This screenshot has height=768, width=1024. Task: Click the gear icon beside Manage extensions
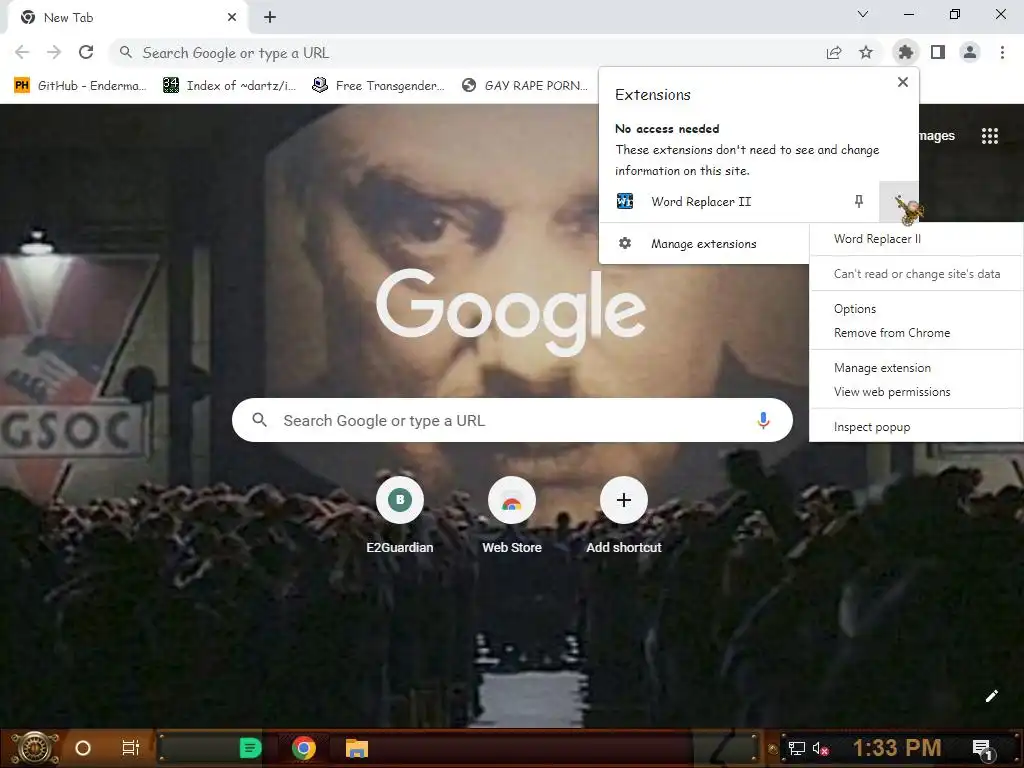pos(625,244)
